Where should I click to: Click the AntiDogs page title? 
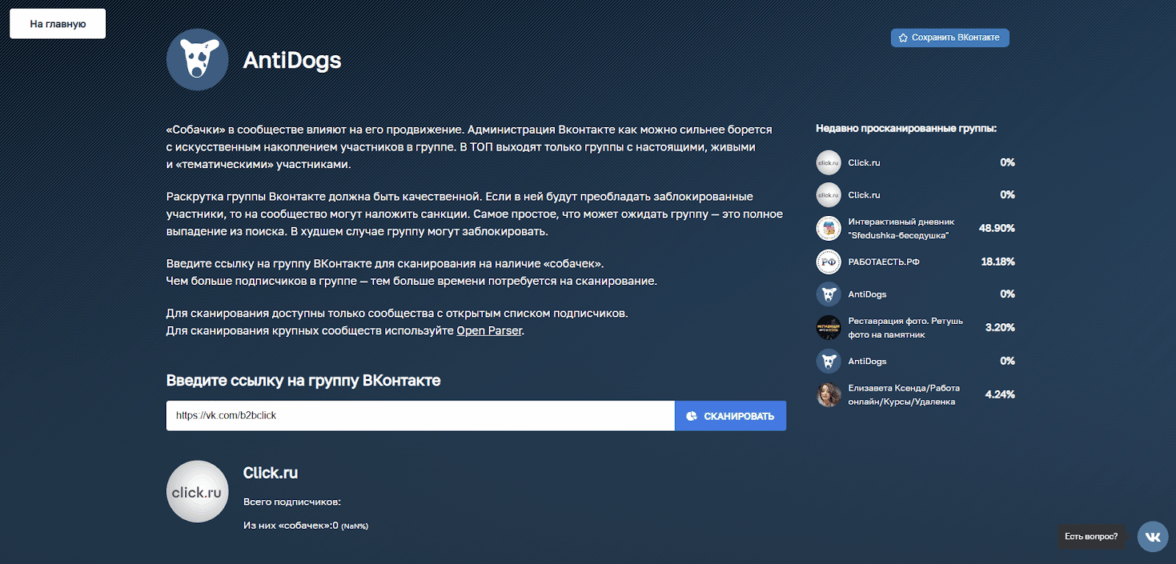[x=292, y=61]
